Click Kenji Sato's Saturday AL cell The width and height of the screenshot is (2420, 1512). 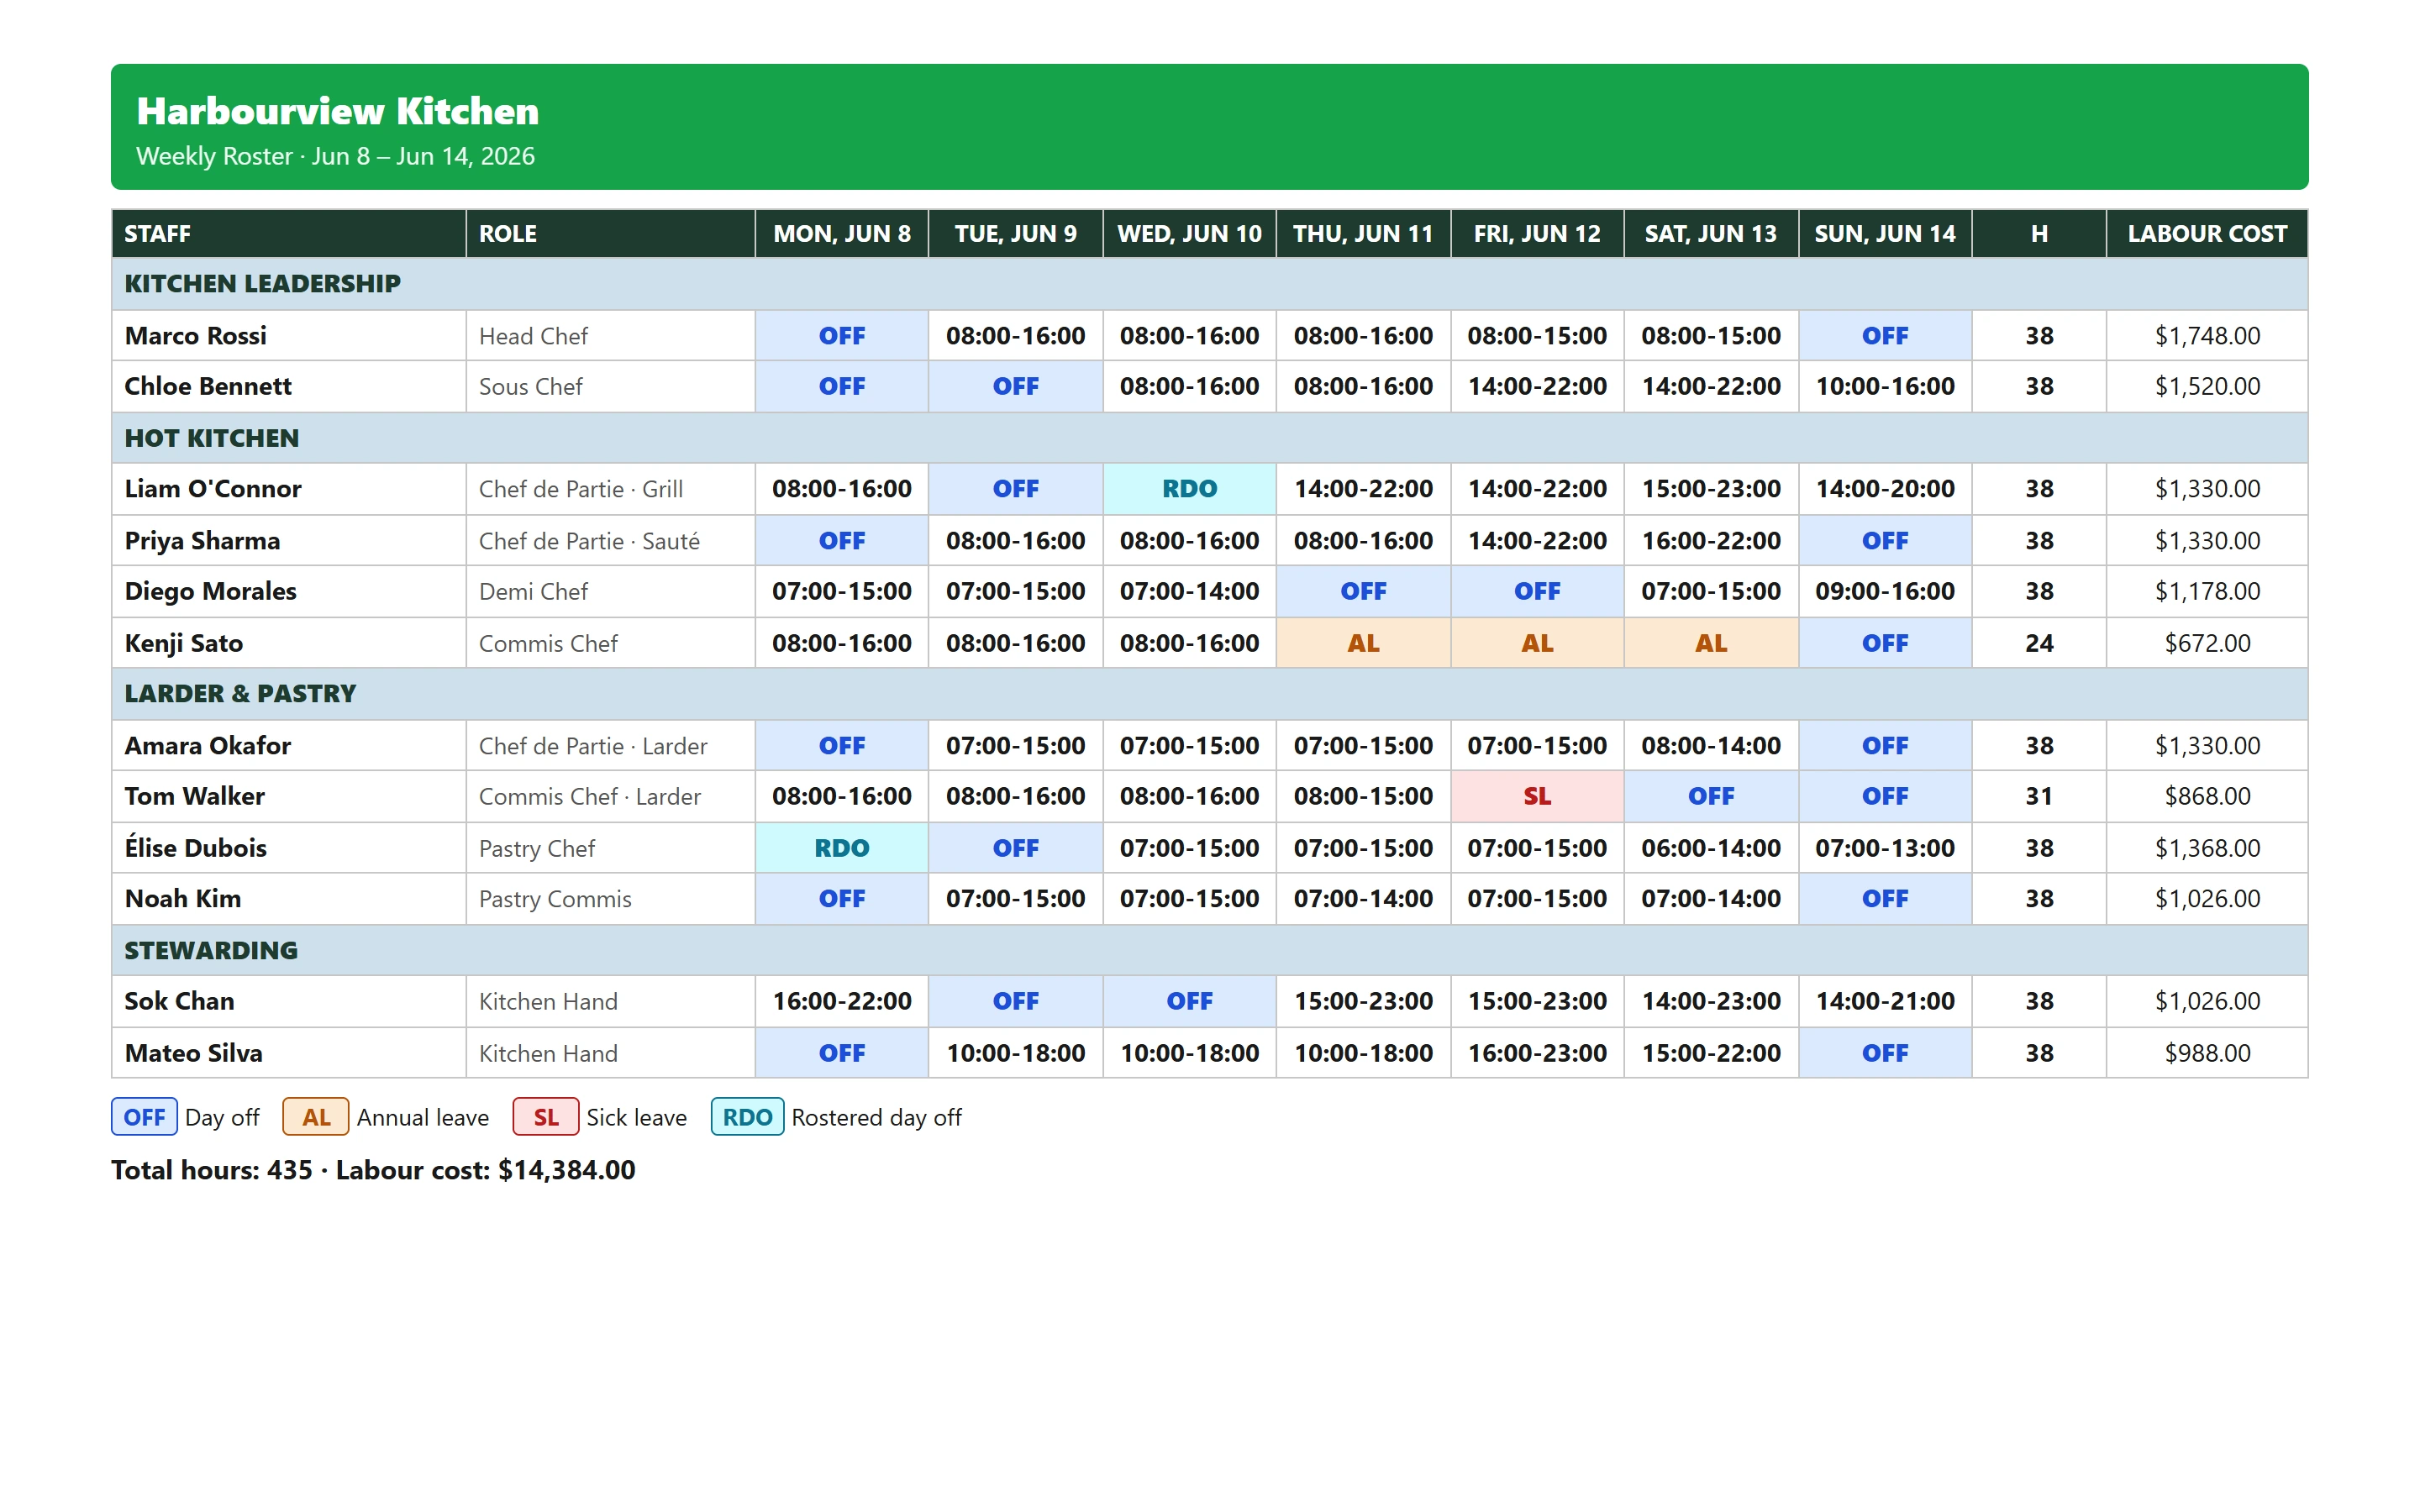(1711, 643)
